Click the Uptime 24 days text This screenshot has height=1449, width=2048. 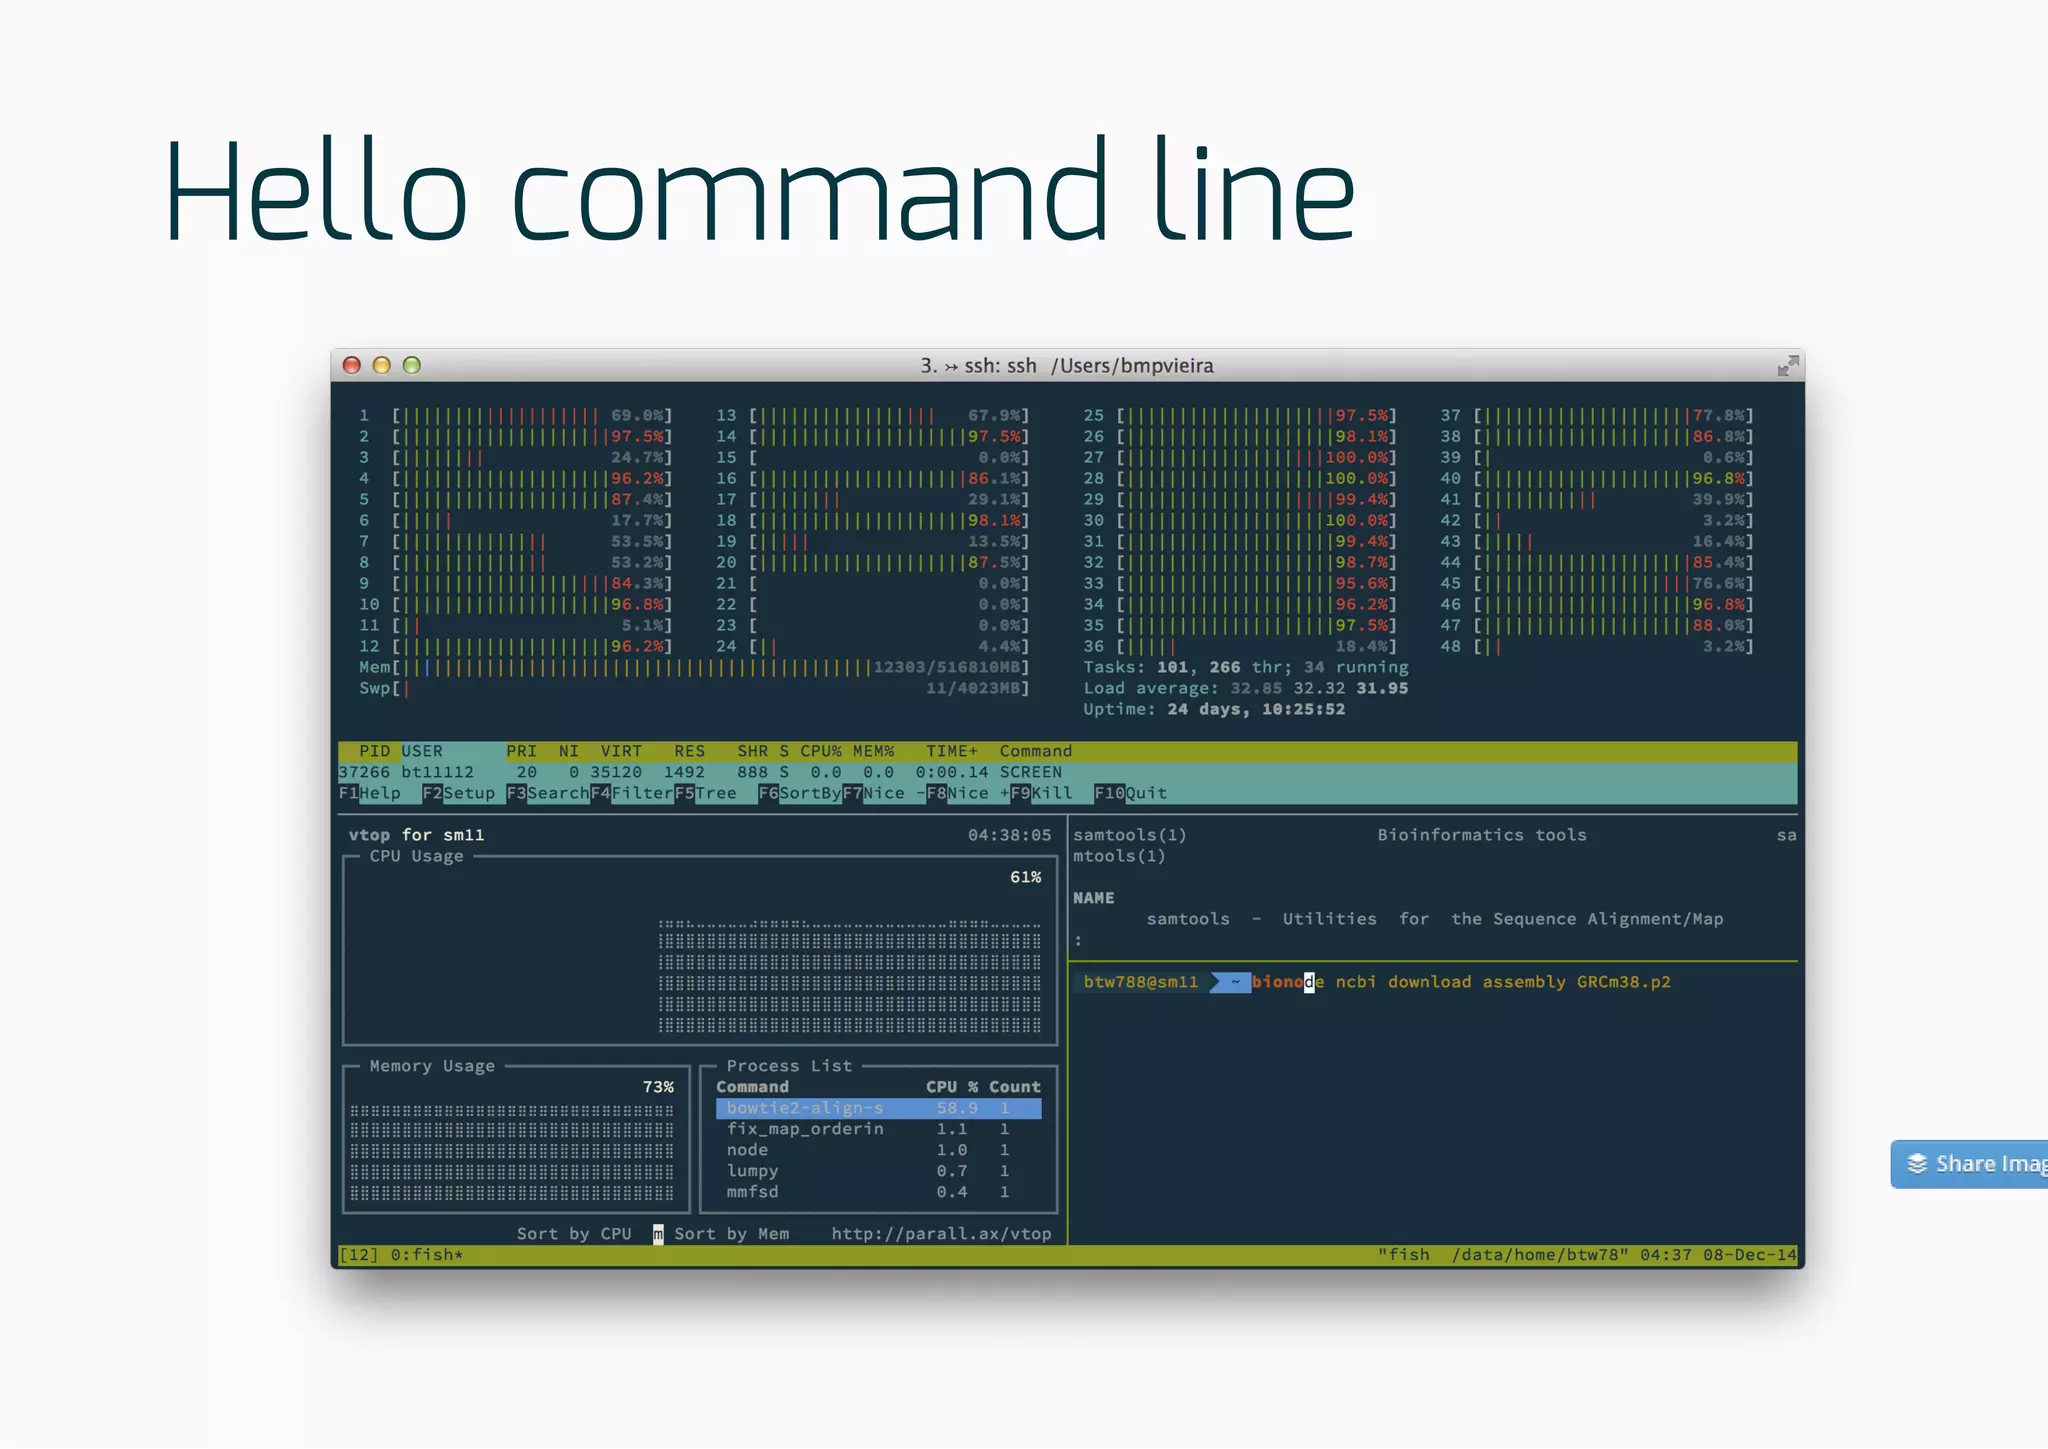(1214, 709)
